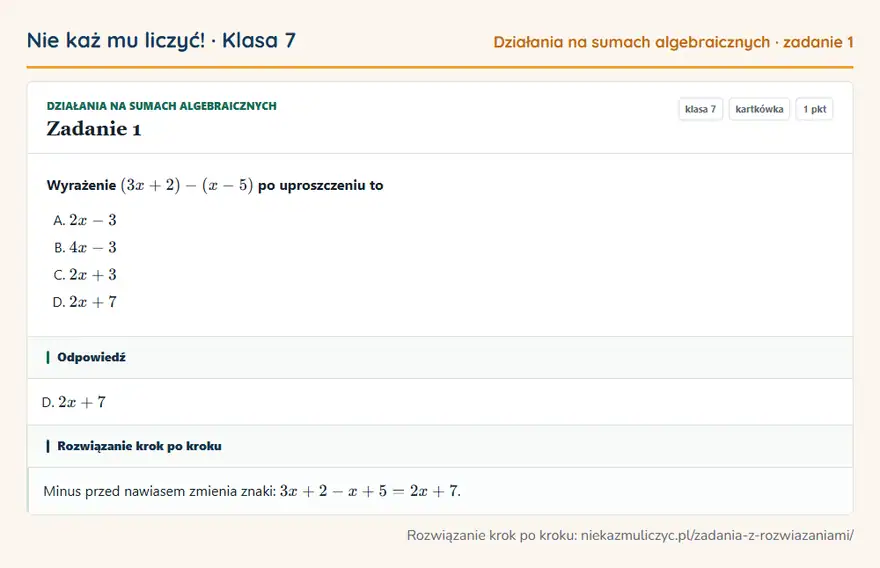Click the 'kartkówka' tag
Viewport: 880px width, 568px height.
(x=759, y=109)
